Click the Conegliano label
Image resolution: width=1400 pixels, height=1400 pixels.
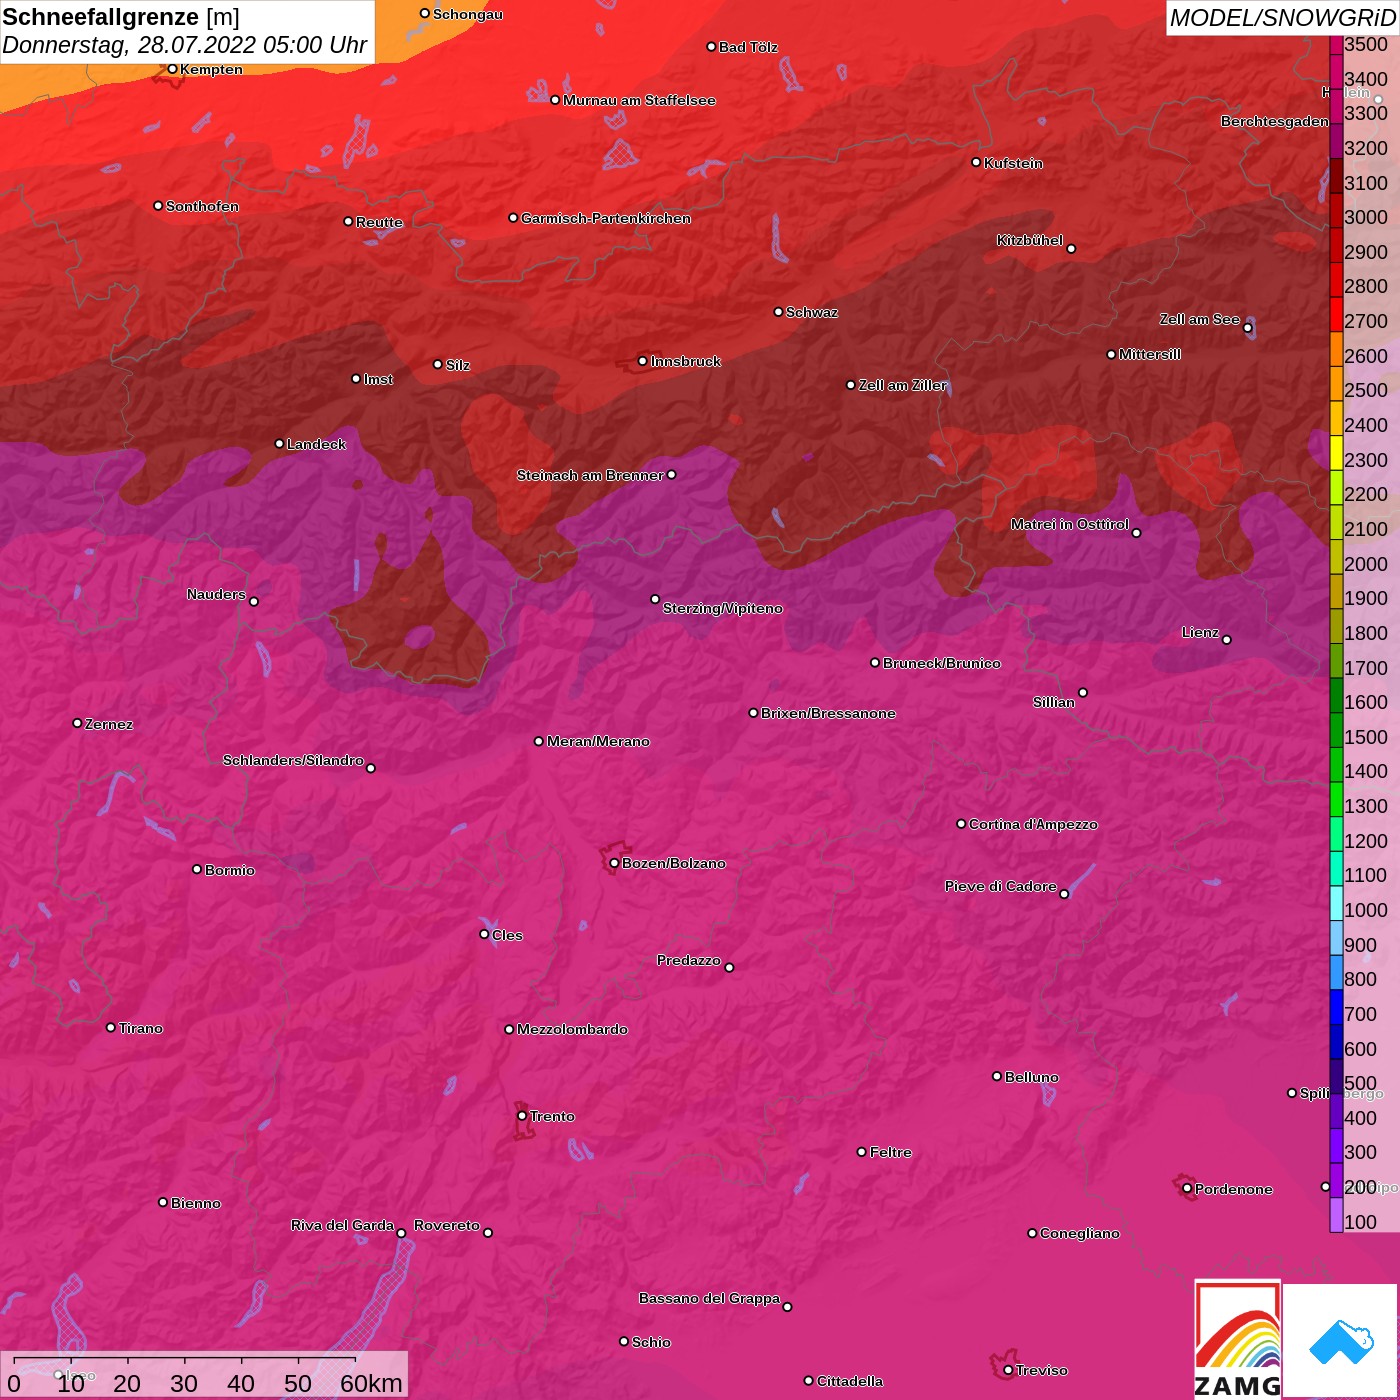(1079, 1233)
